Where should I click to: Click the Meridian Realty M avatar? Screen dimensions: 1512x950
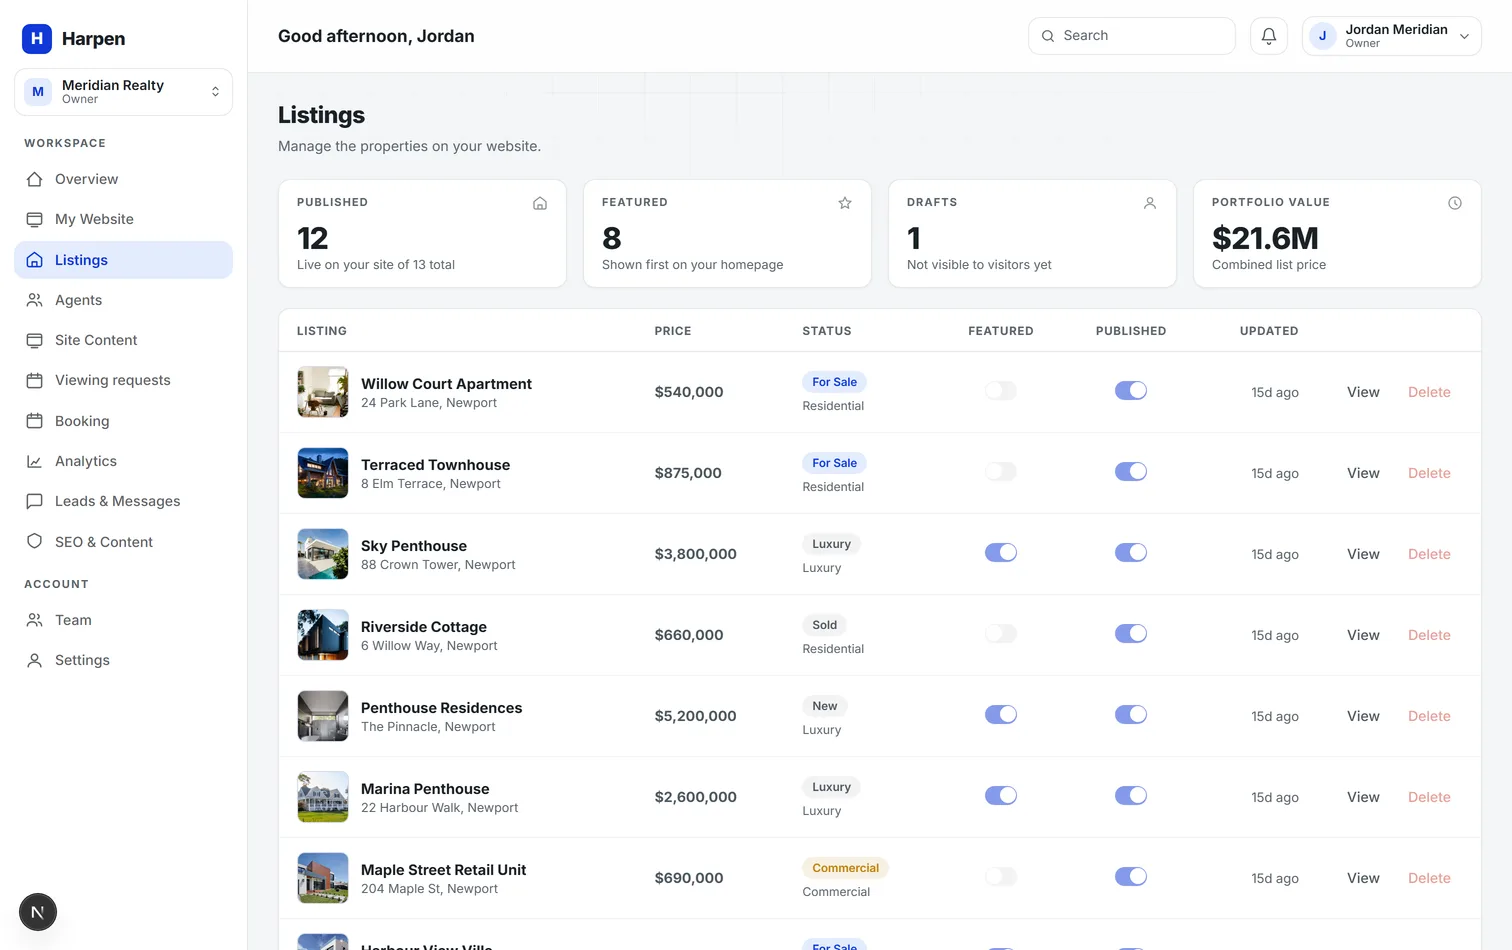point(38,92)
